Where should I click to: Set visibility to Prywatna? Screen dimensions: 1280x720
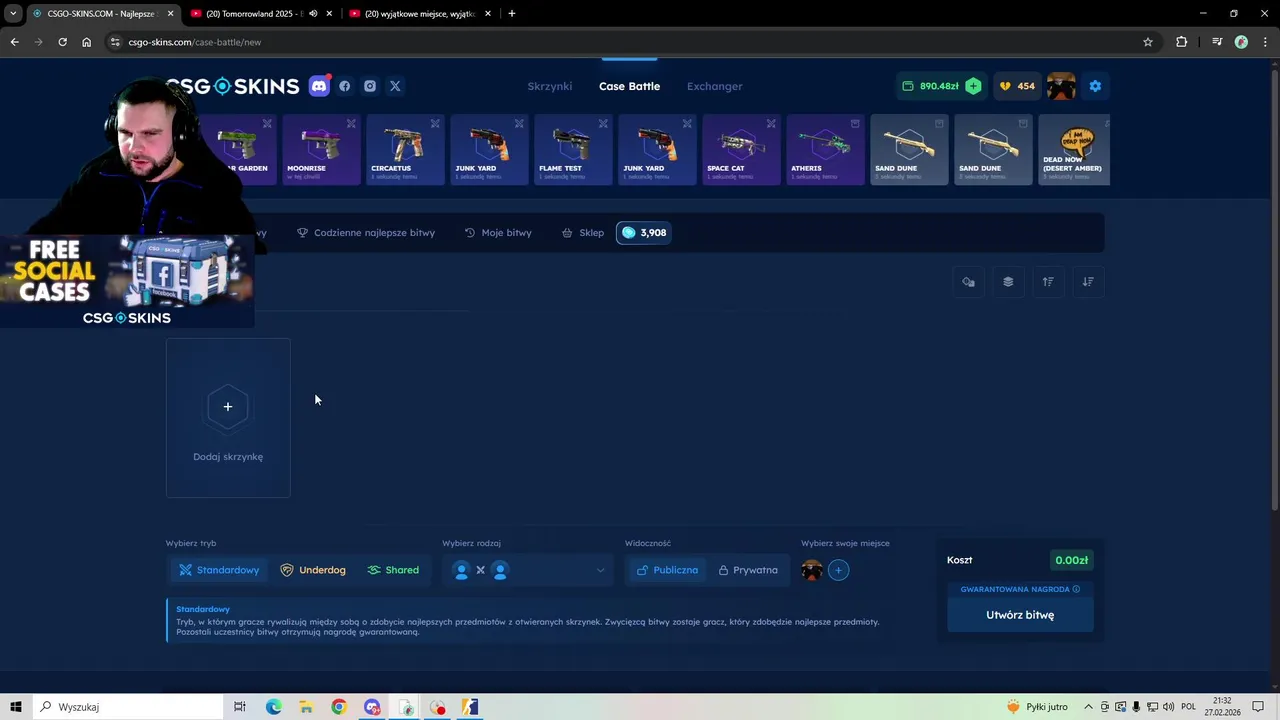tap(748, 570)
